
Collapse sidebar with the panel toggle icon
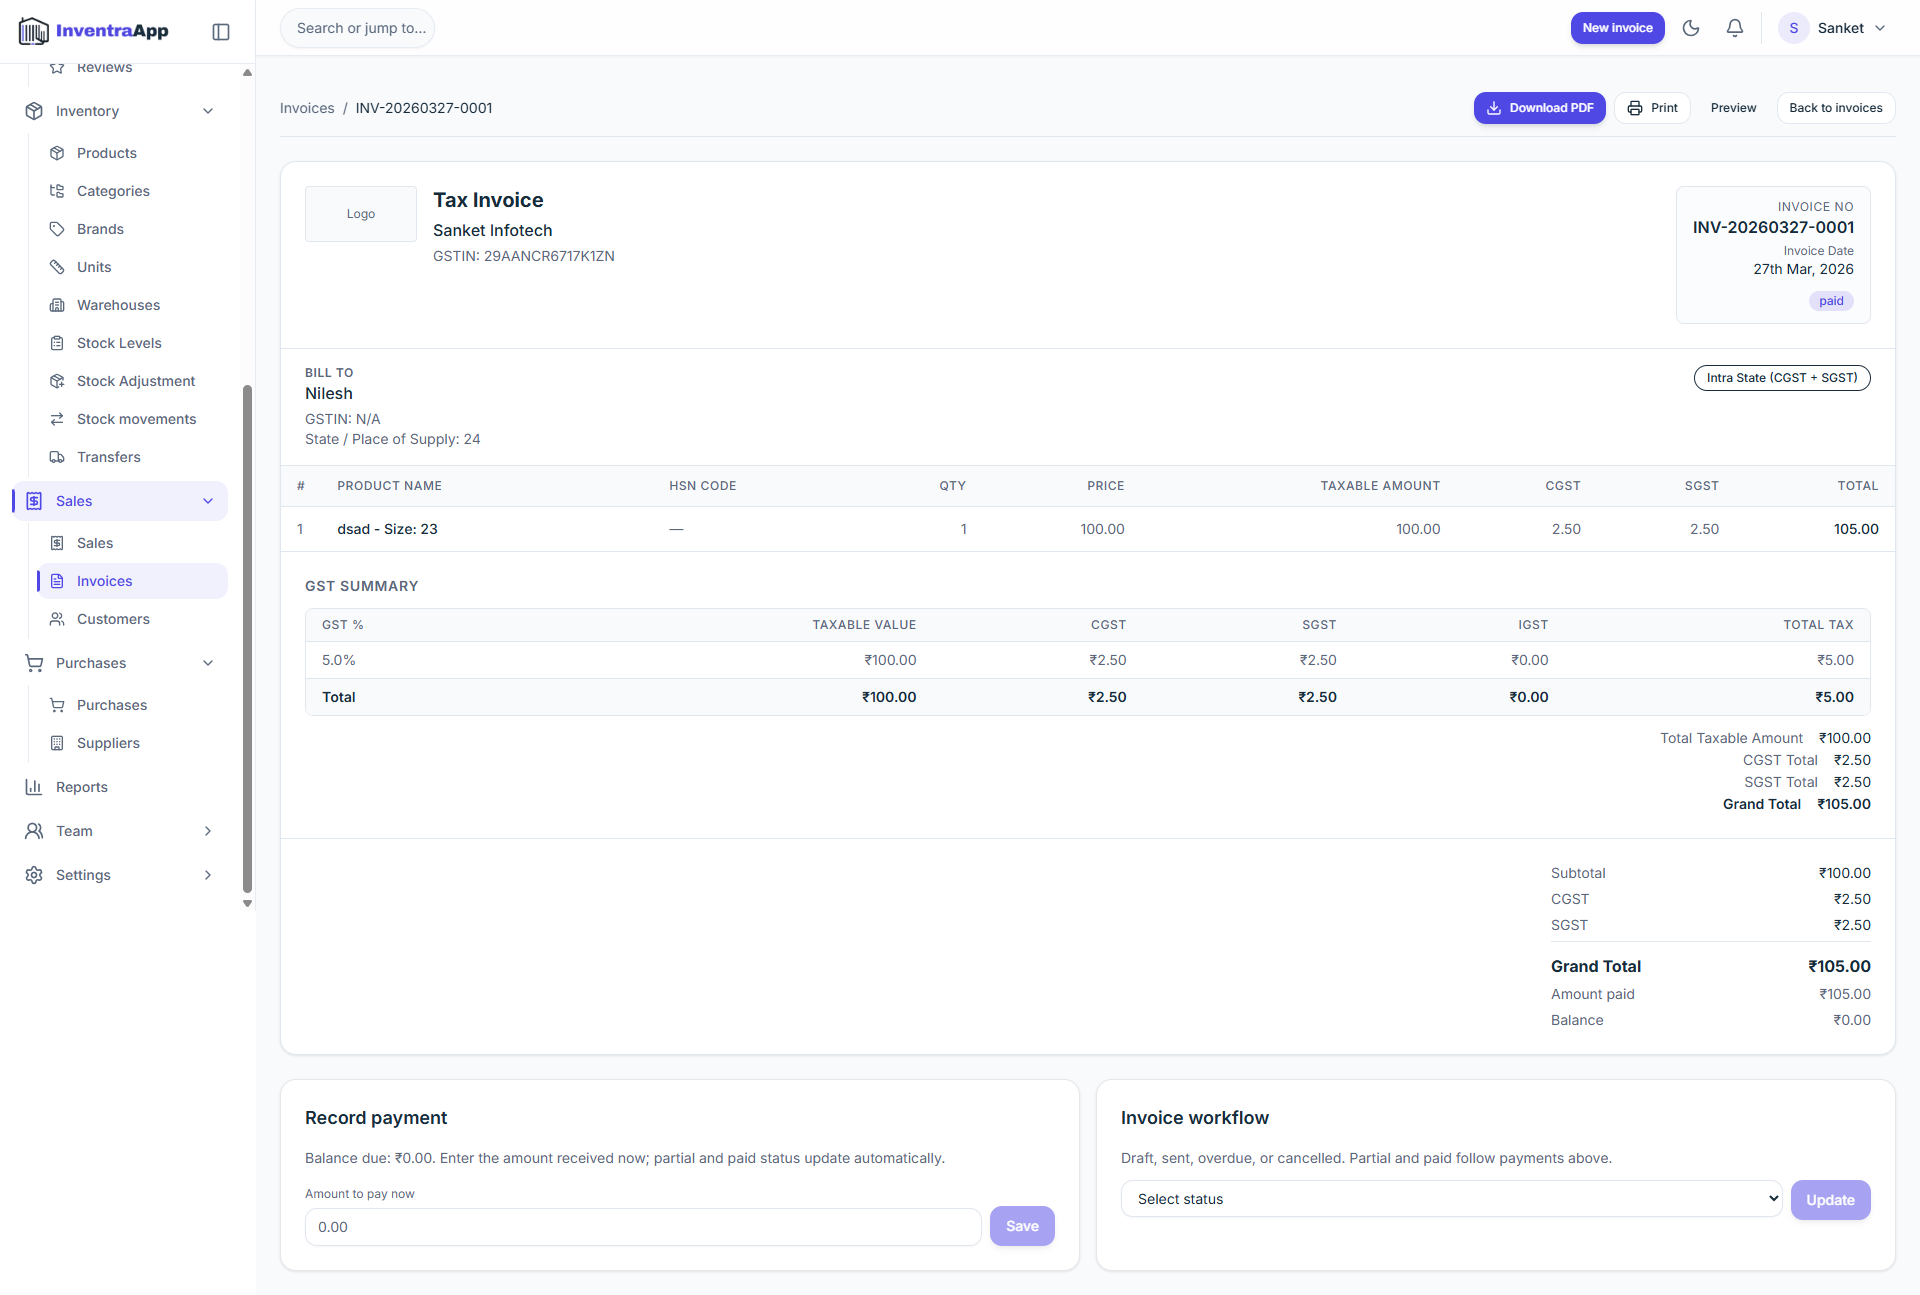[x=221, y=32]
